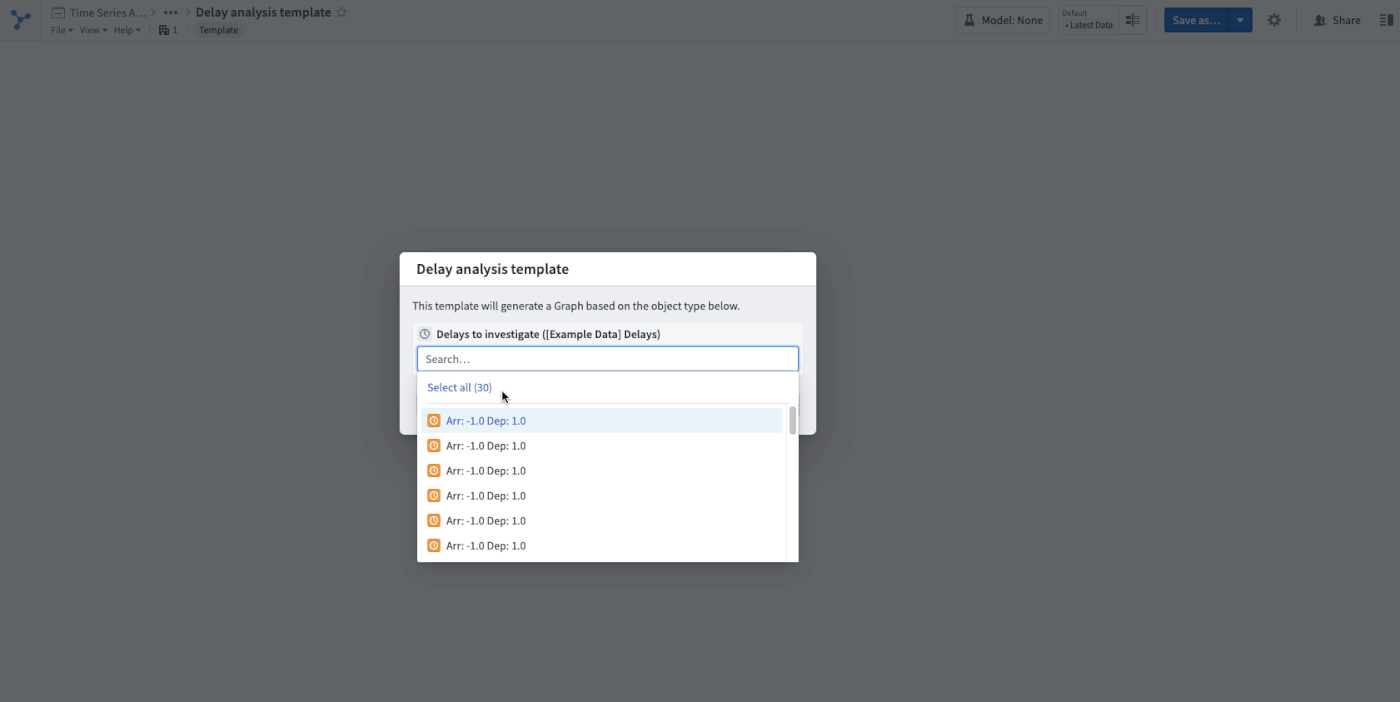Image resolution: width=1400 pixels, height=702 pixels.
Task: Open the Save as dropdown arrow
Action: click(x=1240, y=20)
